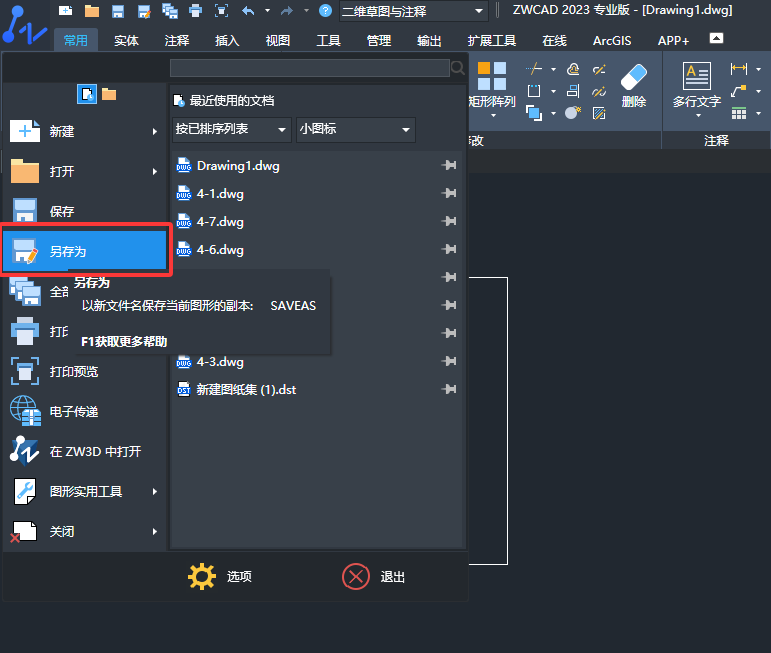Pin 4-7.dwg to the recent list

click(449, 221)
